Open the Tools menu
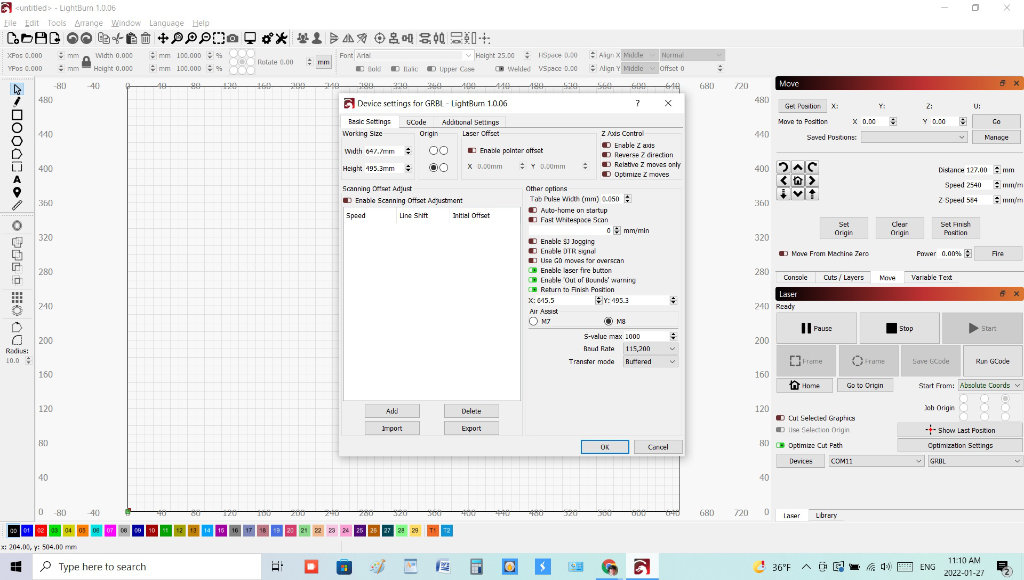1024x580 pixels. pos(57,23)
